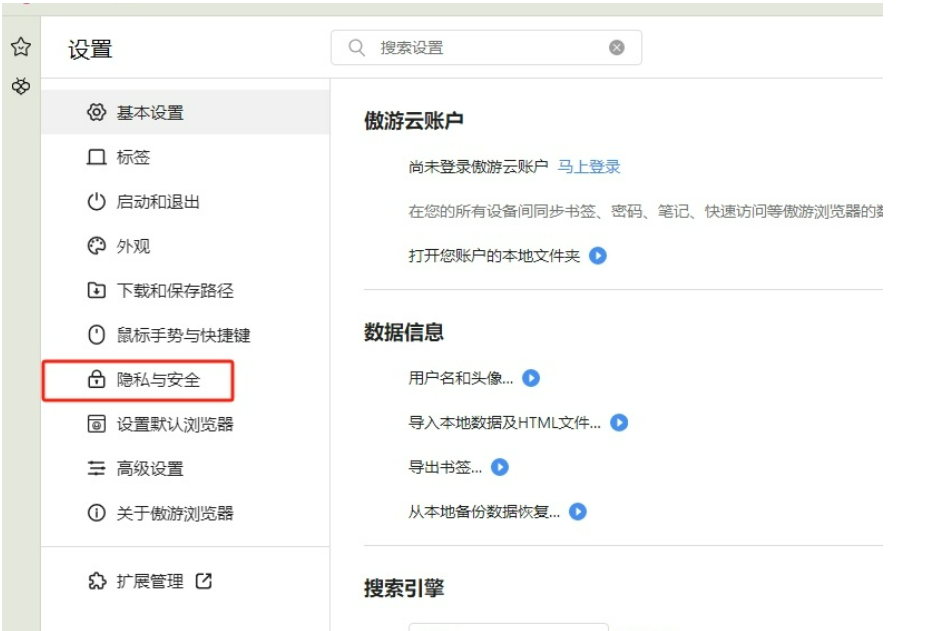Click the palette icon beside 外观
Screen dimensions: 939x631
(x=96, y=246)
